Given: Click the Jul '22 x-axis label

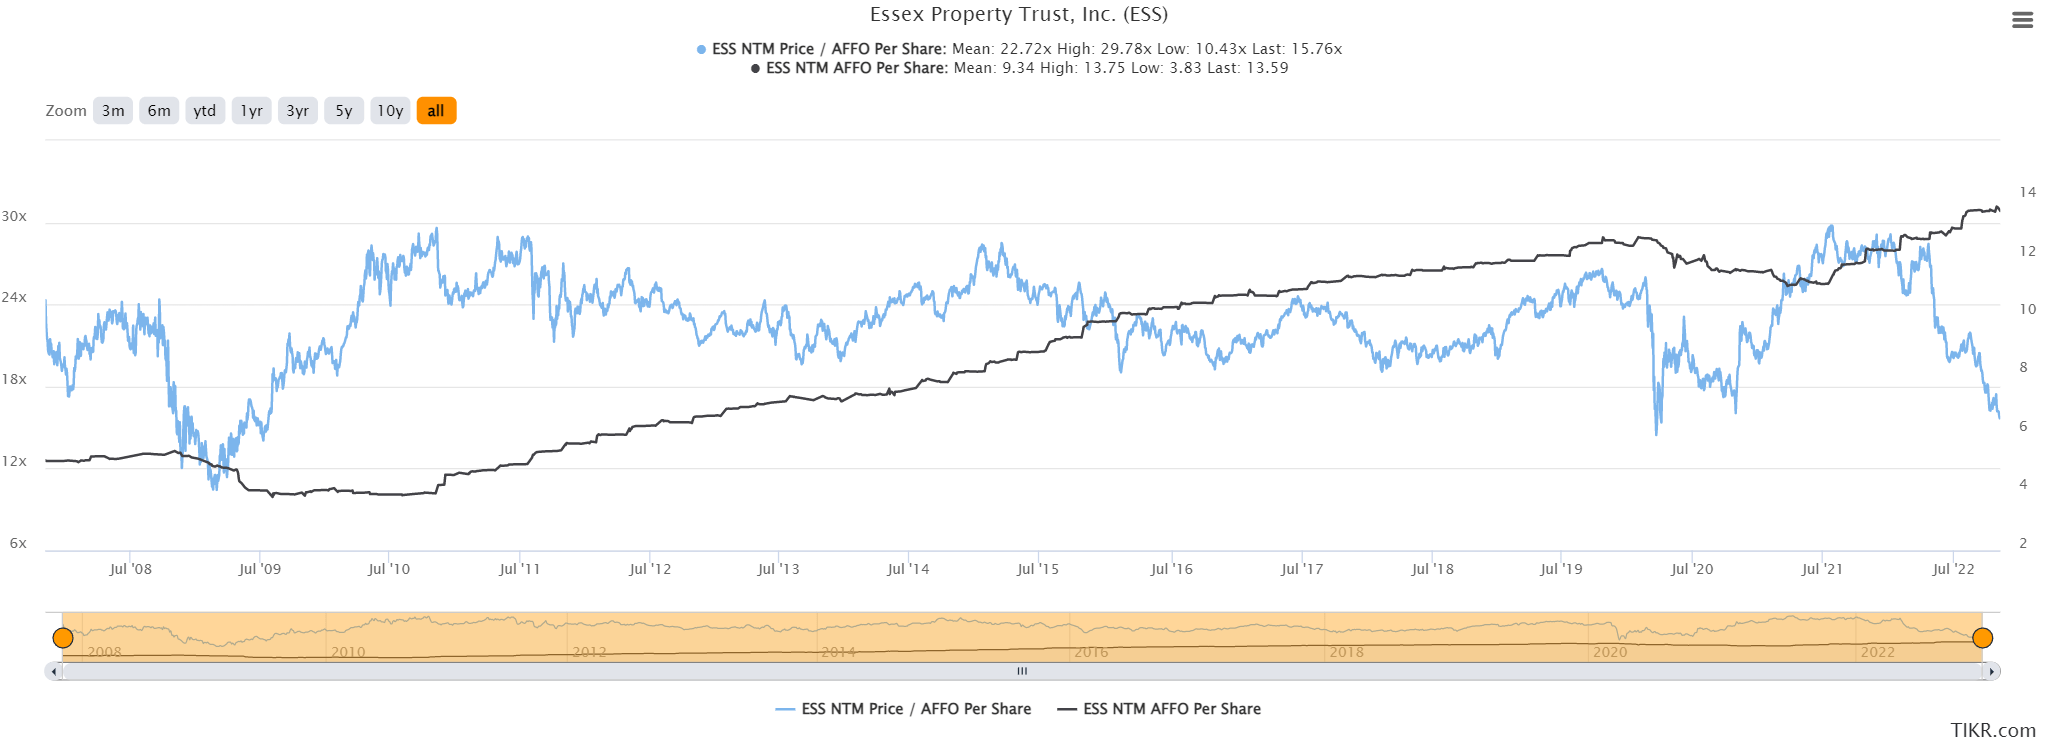Looking at the screenshot, I should point(1954,569).
